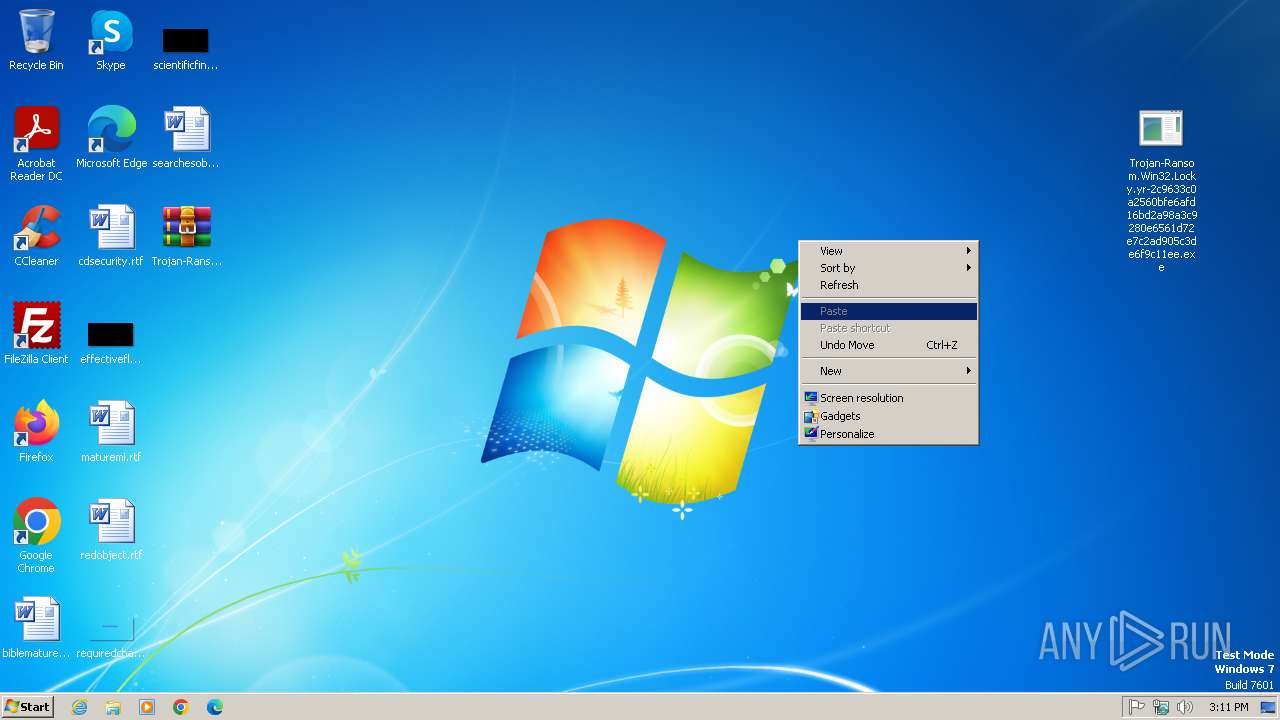Expand the New submenu
The image size is (1280, 720).
point(889,371)
